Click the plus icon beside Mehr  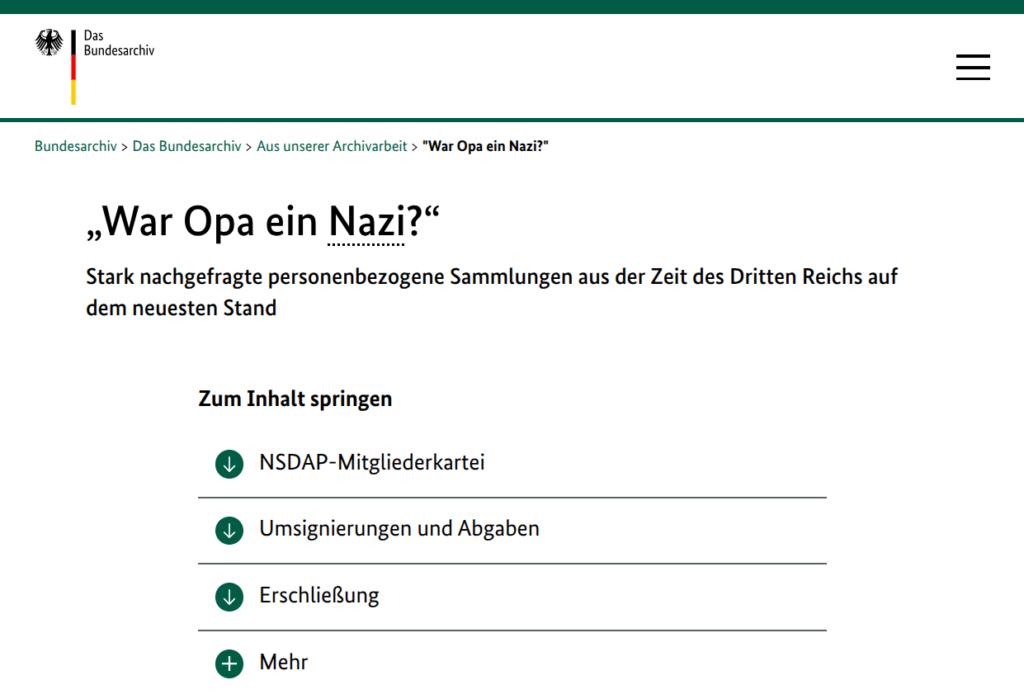click(229, 663)
